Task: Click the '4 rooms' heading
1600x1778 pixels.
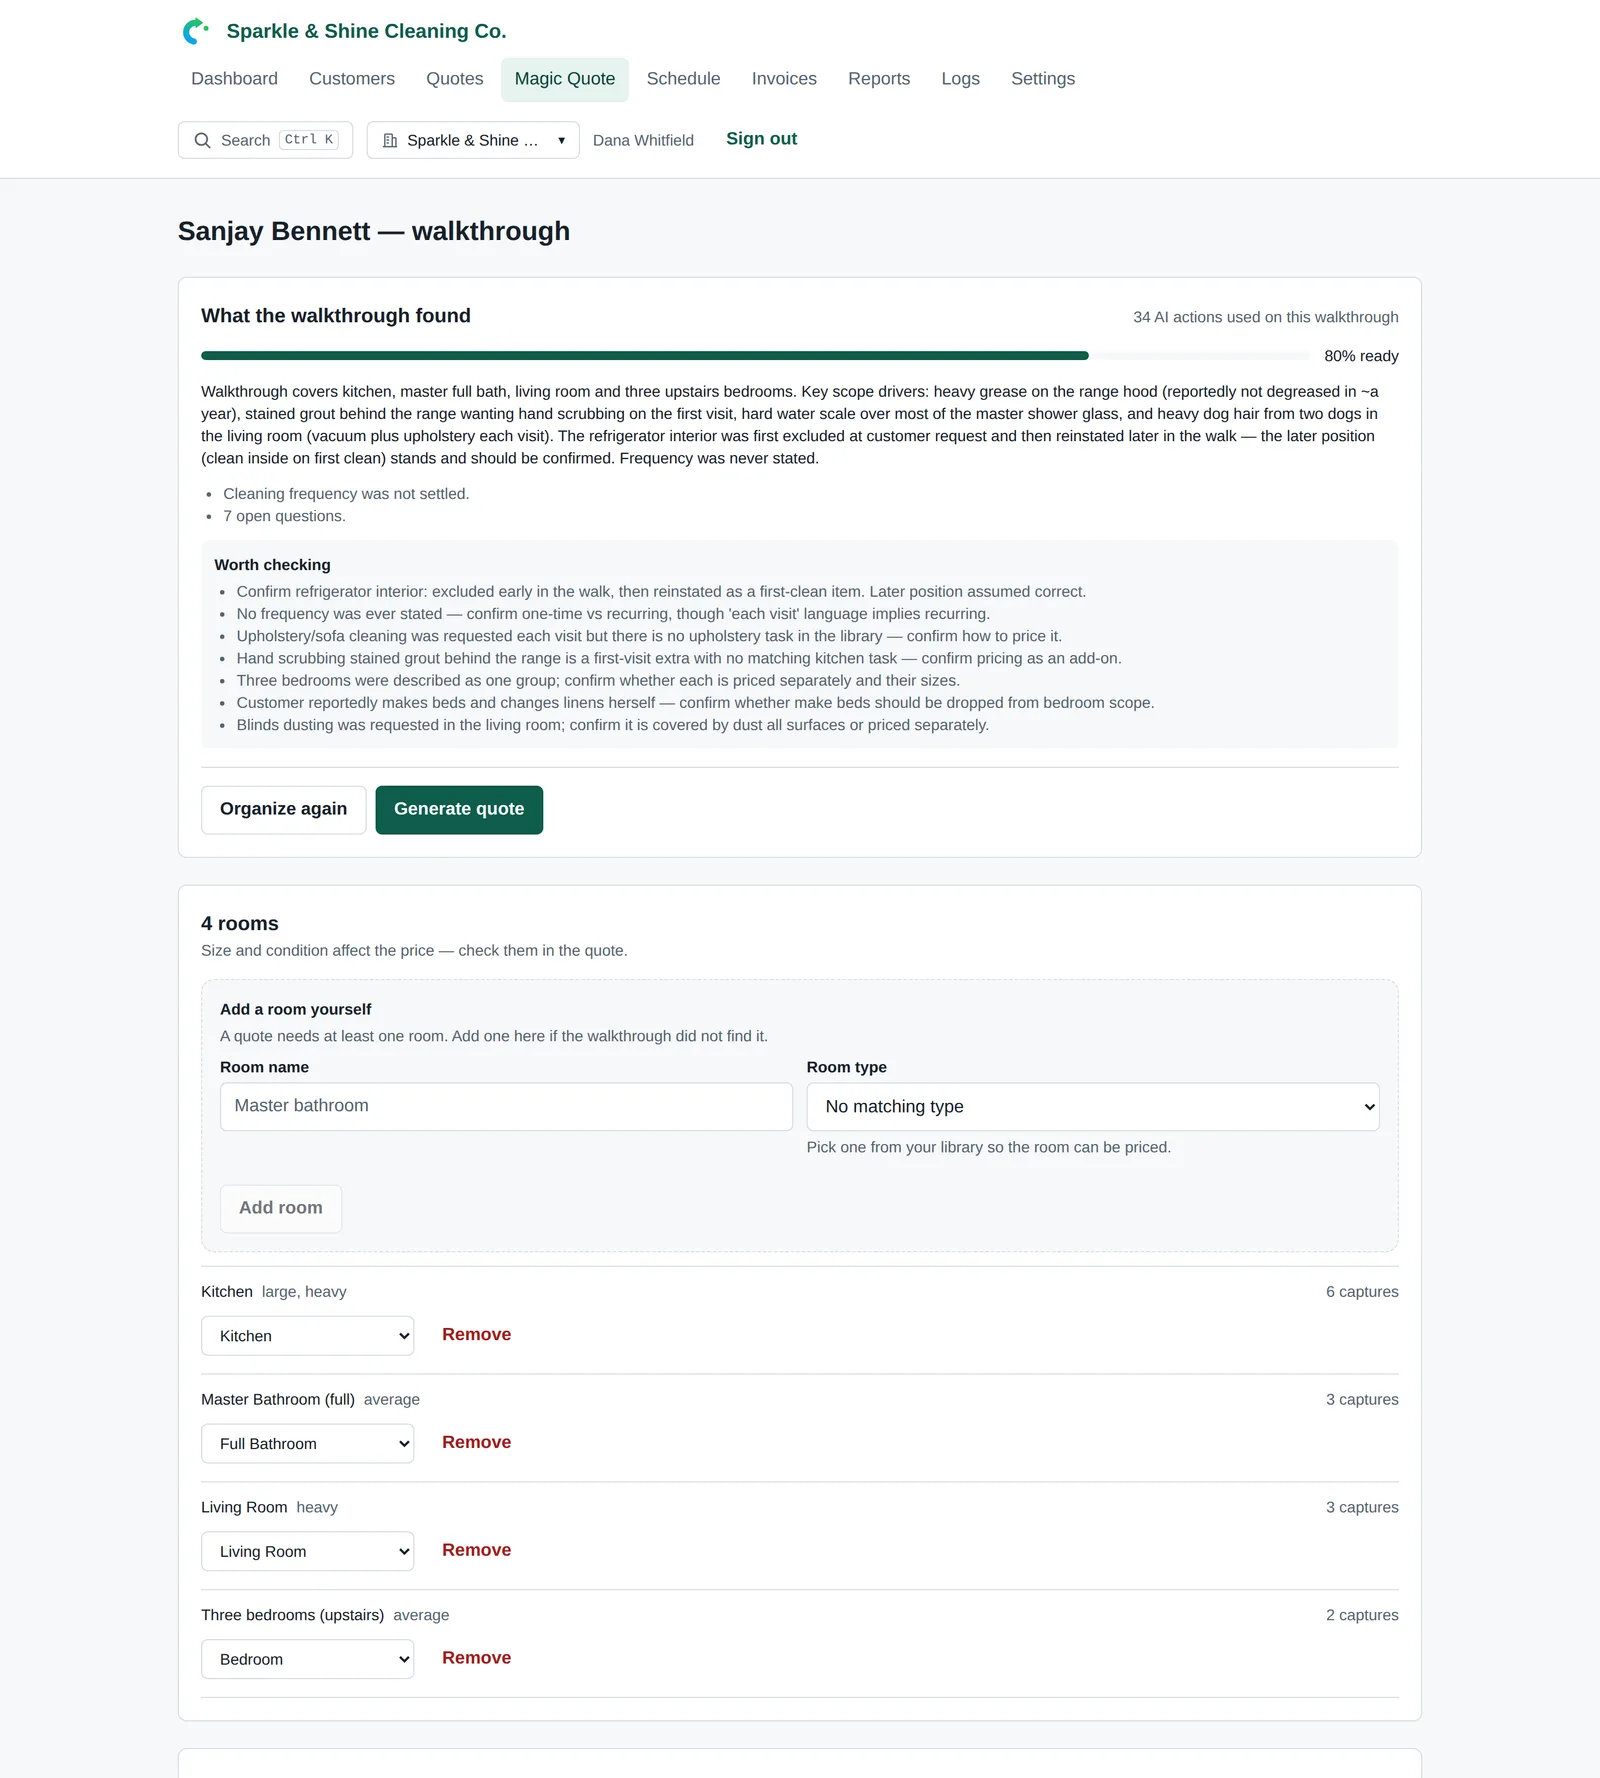Action: click(240, 924)
